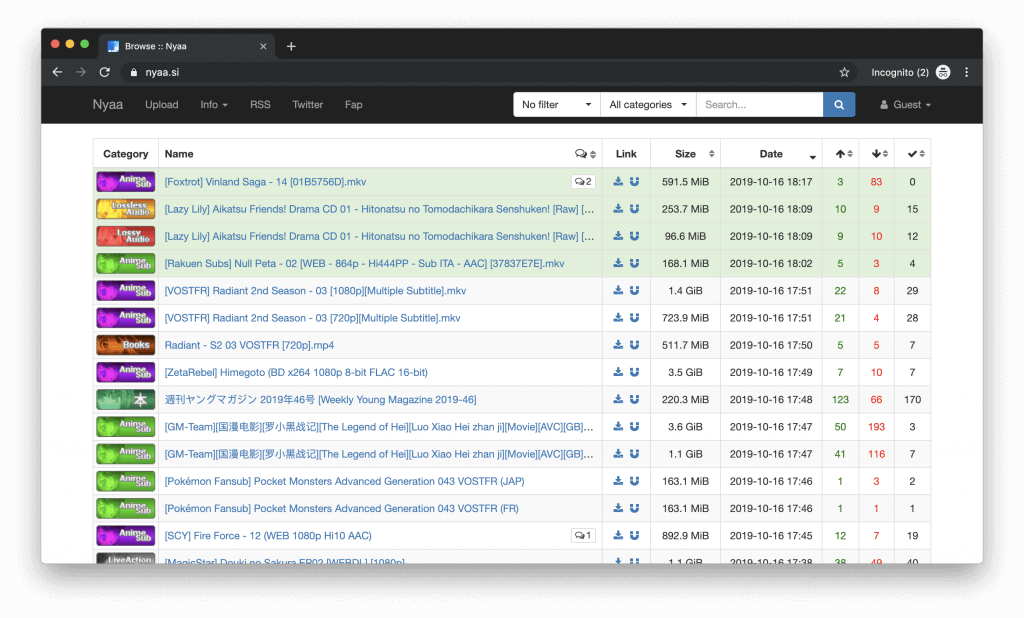Open Foxtrot Vinland Saga - 14 torrent page

265,182
